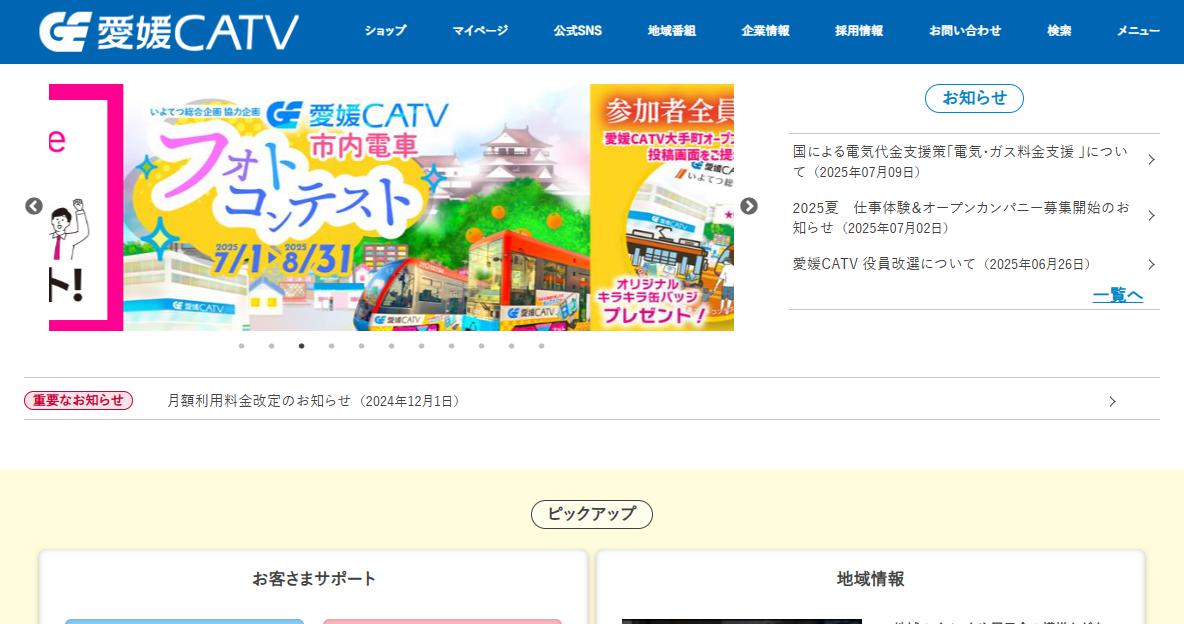Jump to the tenth carousel pagination dot
Viewport: 1184px width, 624px height.
coord(511,346)
